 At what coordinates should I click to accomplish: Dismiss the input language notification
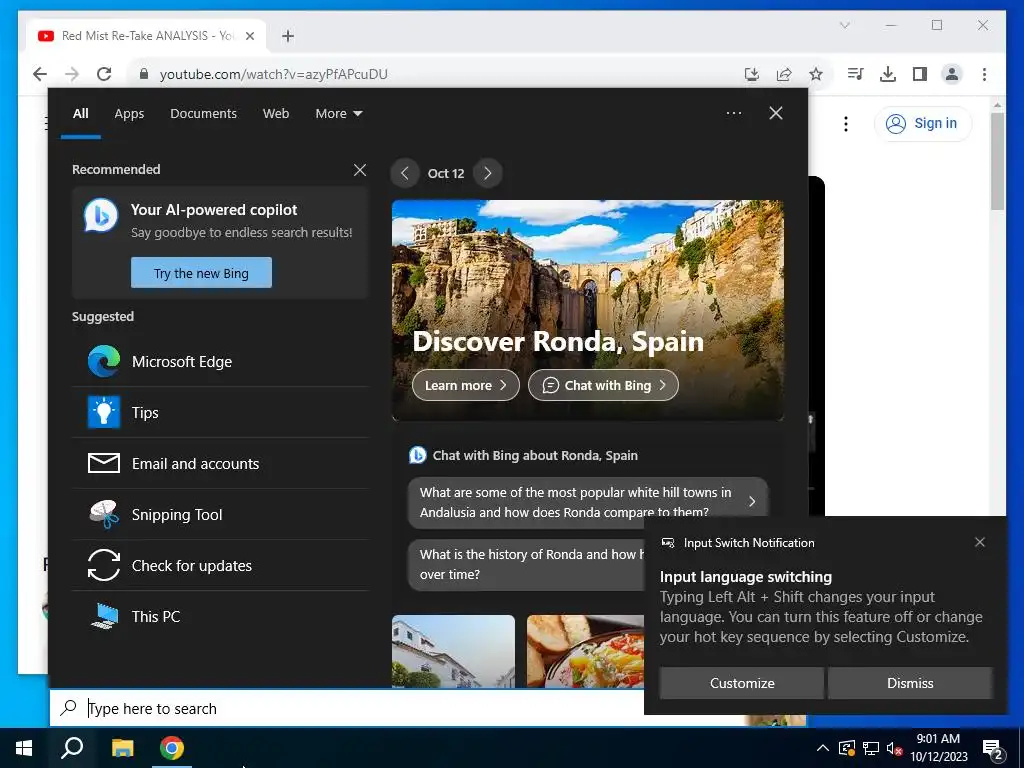click(x=910, y=683)
